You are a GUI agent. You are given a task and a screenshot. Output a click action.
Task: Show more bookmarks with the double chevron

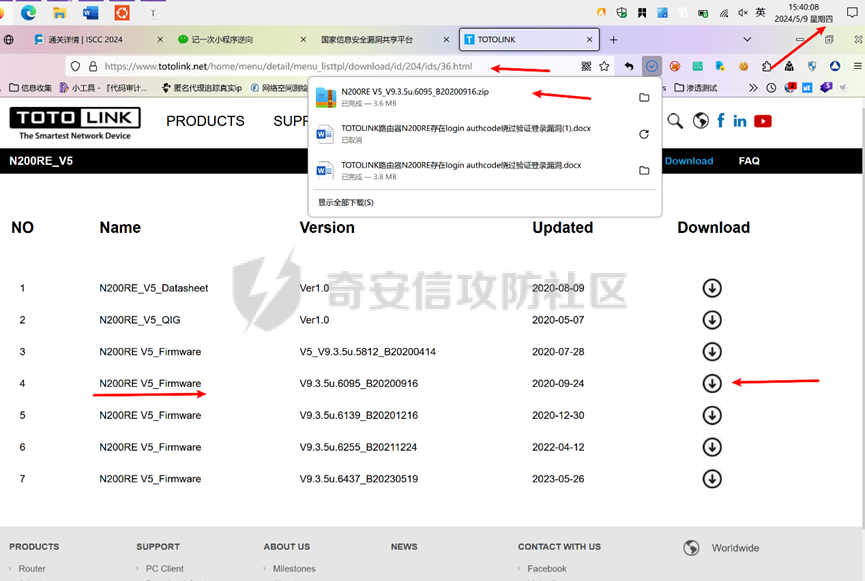click(x=753, y=88)
